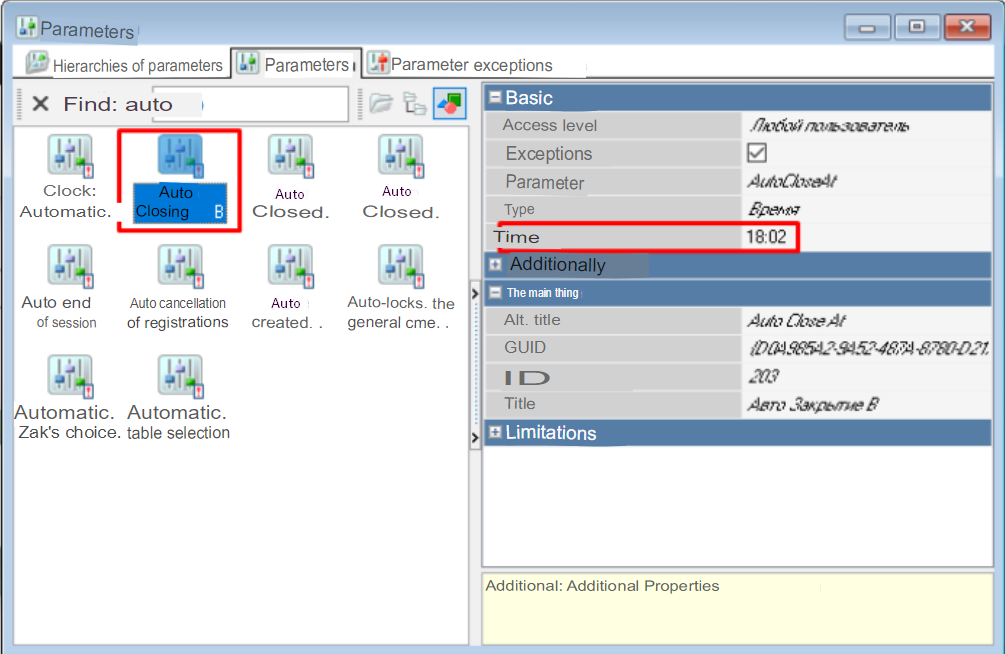Select the Auto-locks the general parameter icon
The width and height of the screenshot is (1005, 654).
(x=400, y=266)
